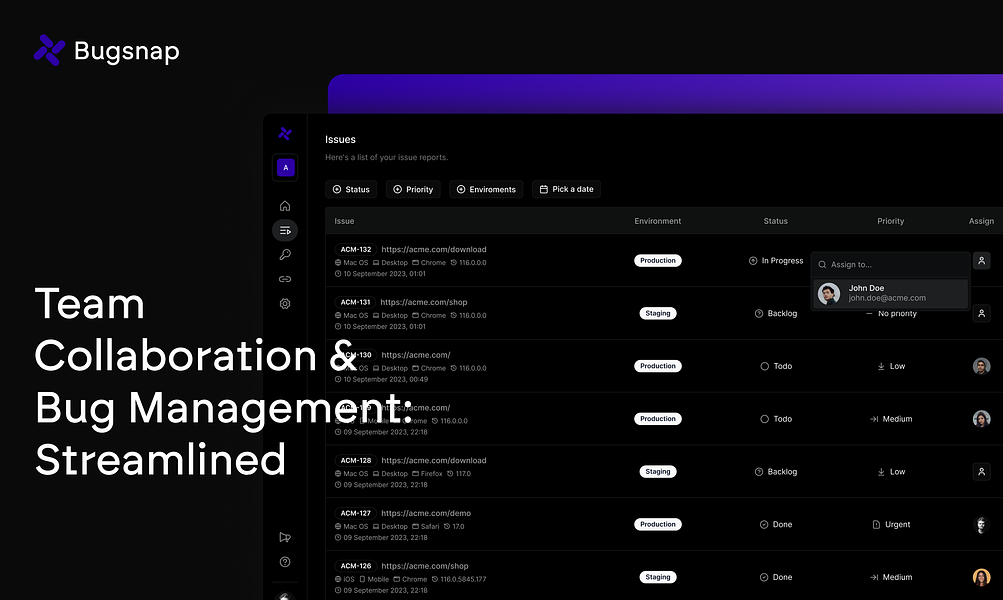Viewport: 1003px width, 600px height.
Task: Open the home icon in the sidebar
Action: (x=285, y=206)
